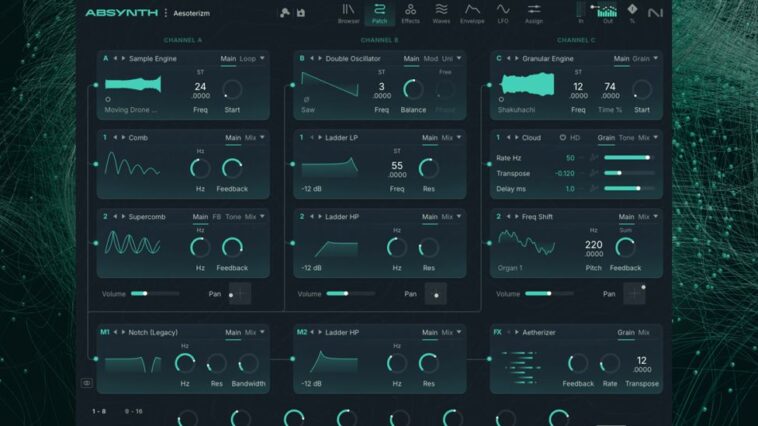Screen dimensions: 758x426
Task: Open the menu dots next to Absynth logo
Action: point(166,13)
